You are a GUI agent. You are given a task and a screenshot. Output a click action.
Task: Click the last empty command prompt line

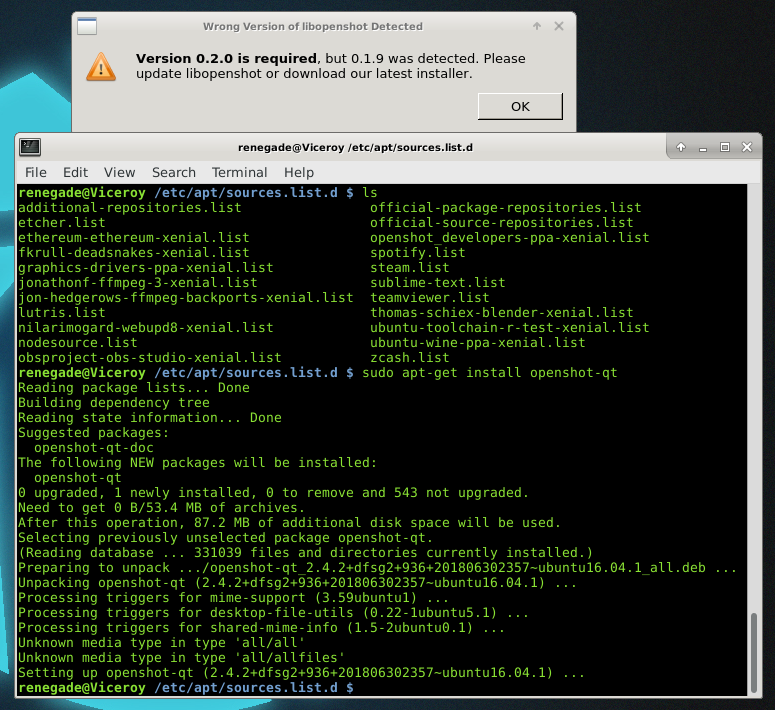186,688
